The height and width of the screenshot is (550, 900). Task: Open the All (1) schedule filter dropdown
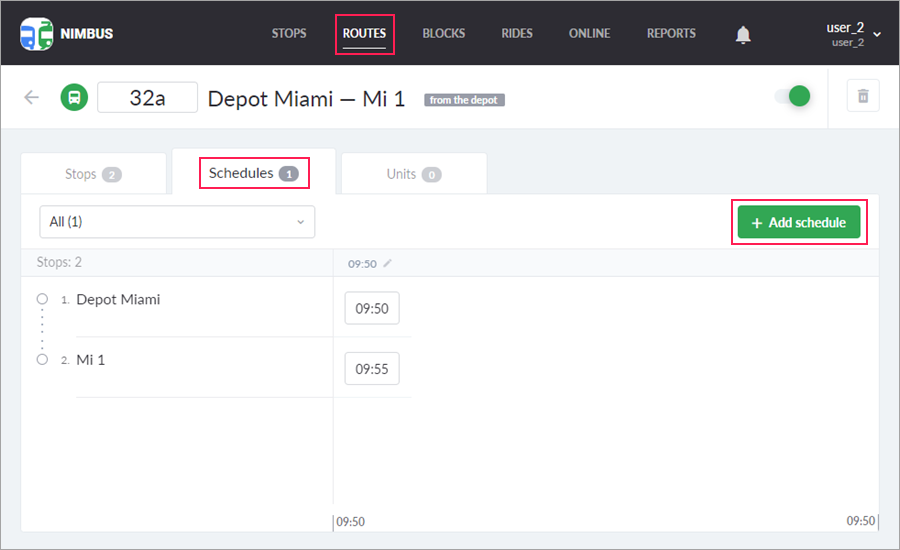point(177,222)
